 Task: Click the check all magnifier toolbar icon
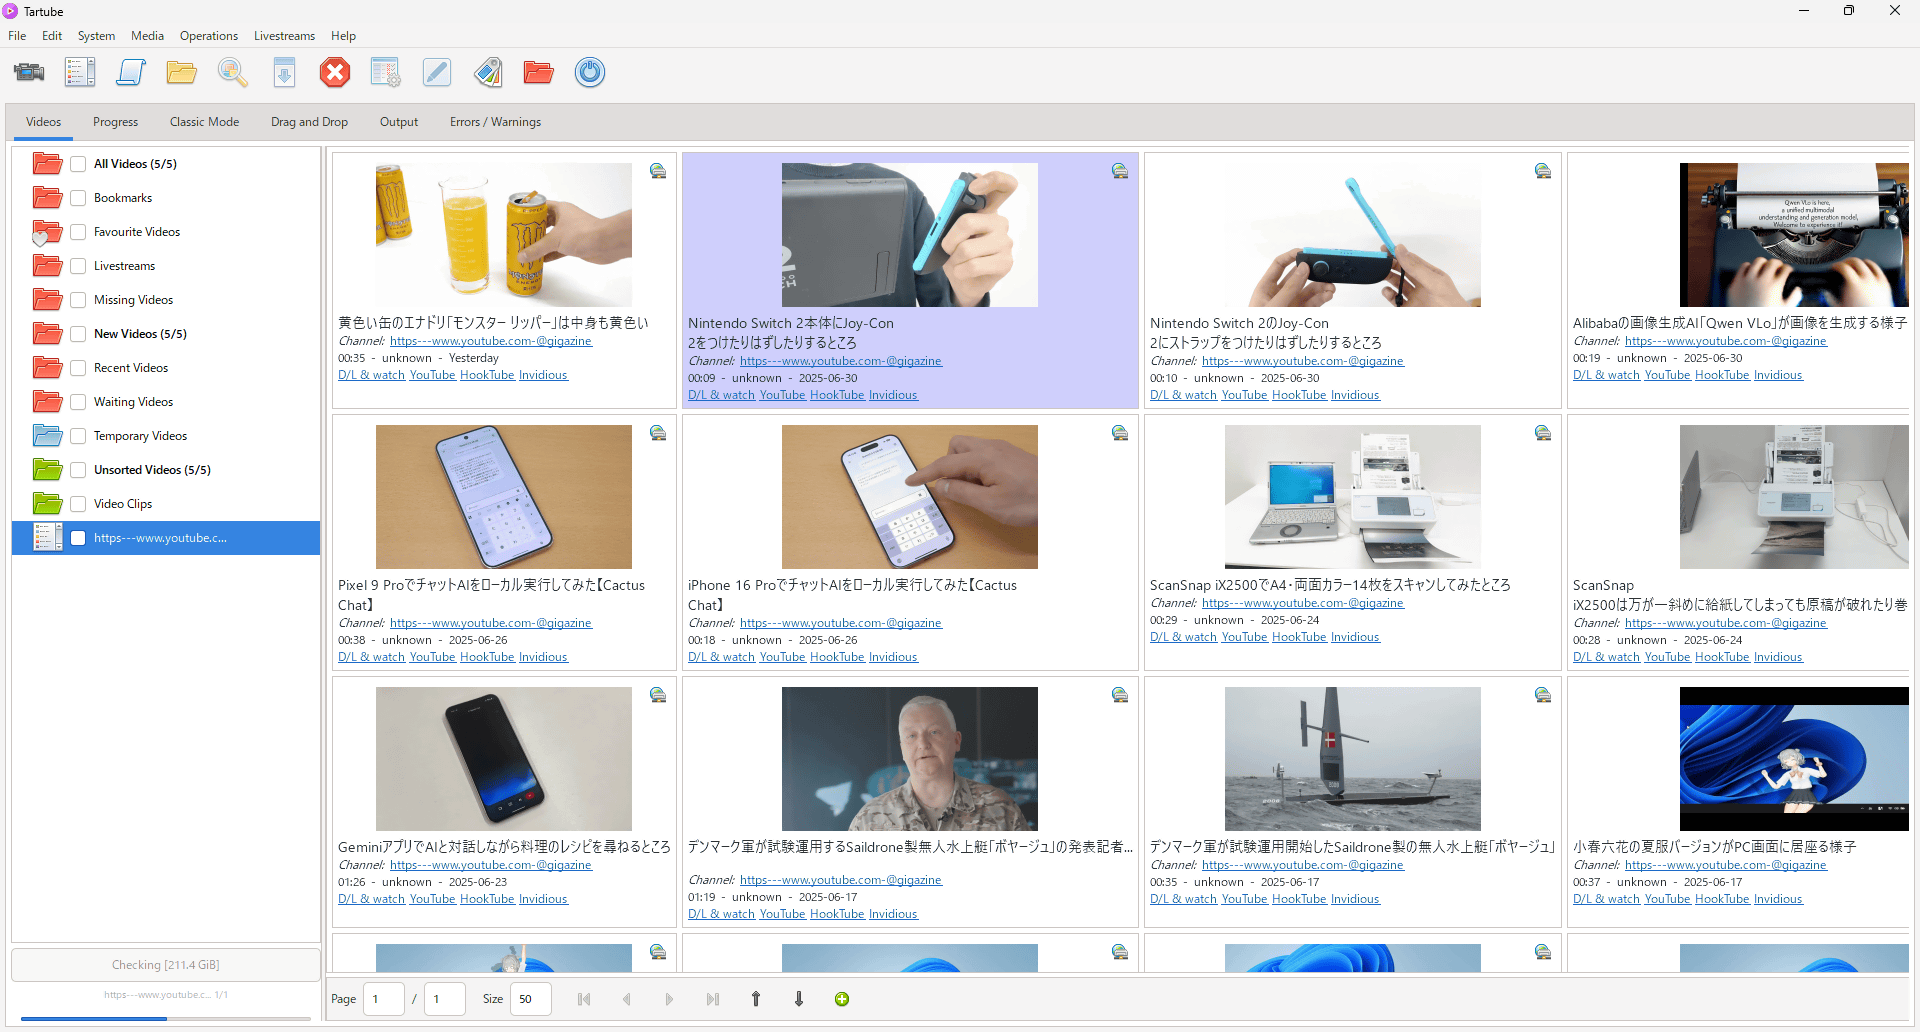coord(233,72)
